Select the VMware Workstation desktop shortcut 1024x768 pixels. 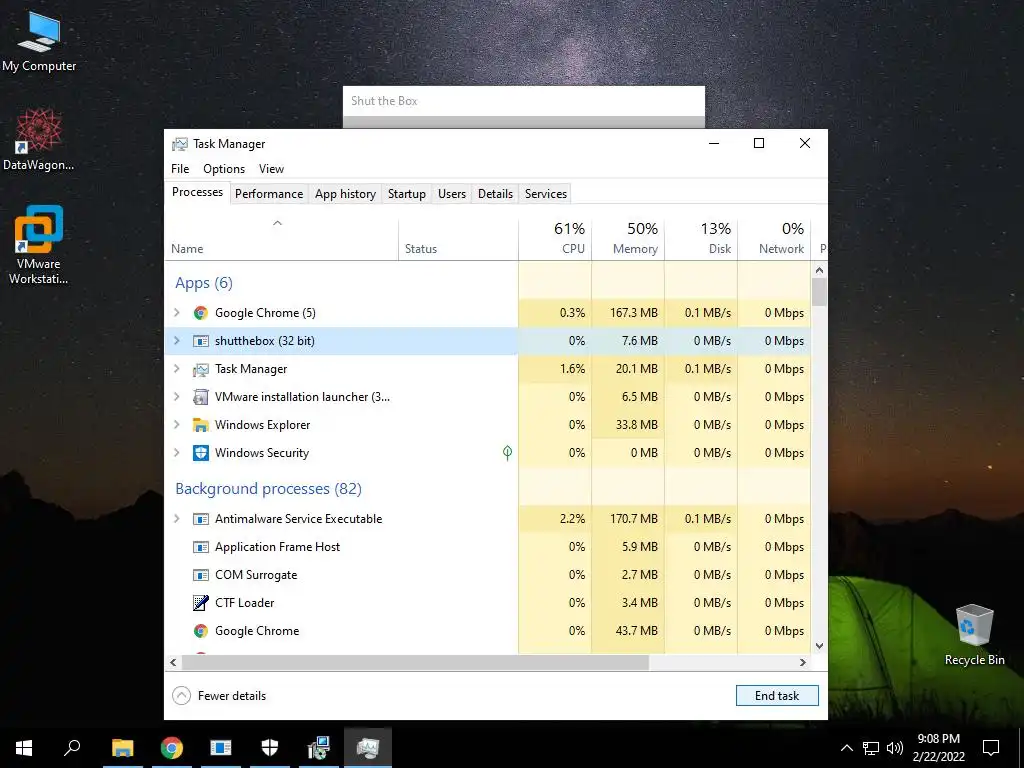click(39, 245)
